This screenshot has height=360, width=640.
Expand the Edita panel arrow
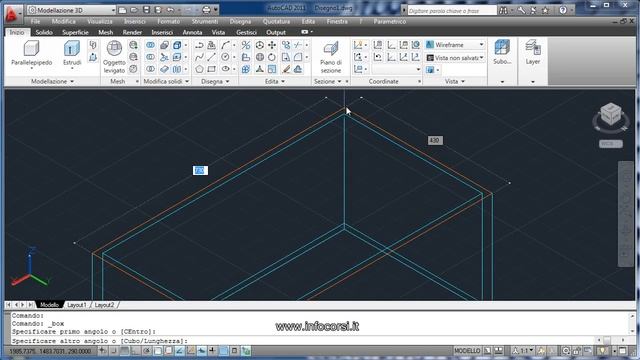tap(283, 82)
